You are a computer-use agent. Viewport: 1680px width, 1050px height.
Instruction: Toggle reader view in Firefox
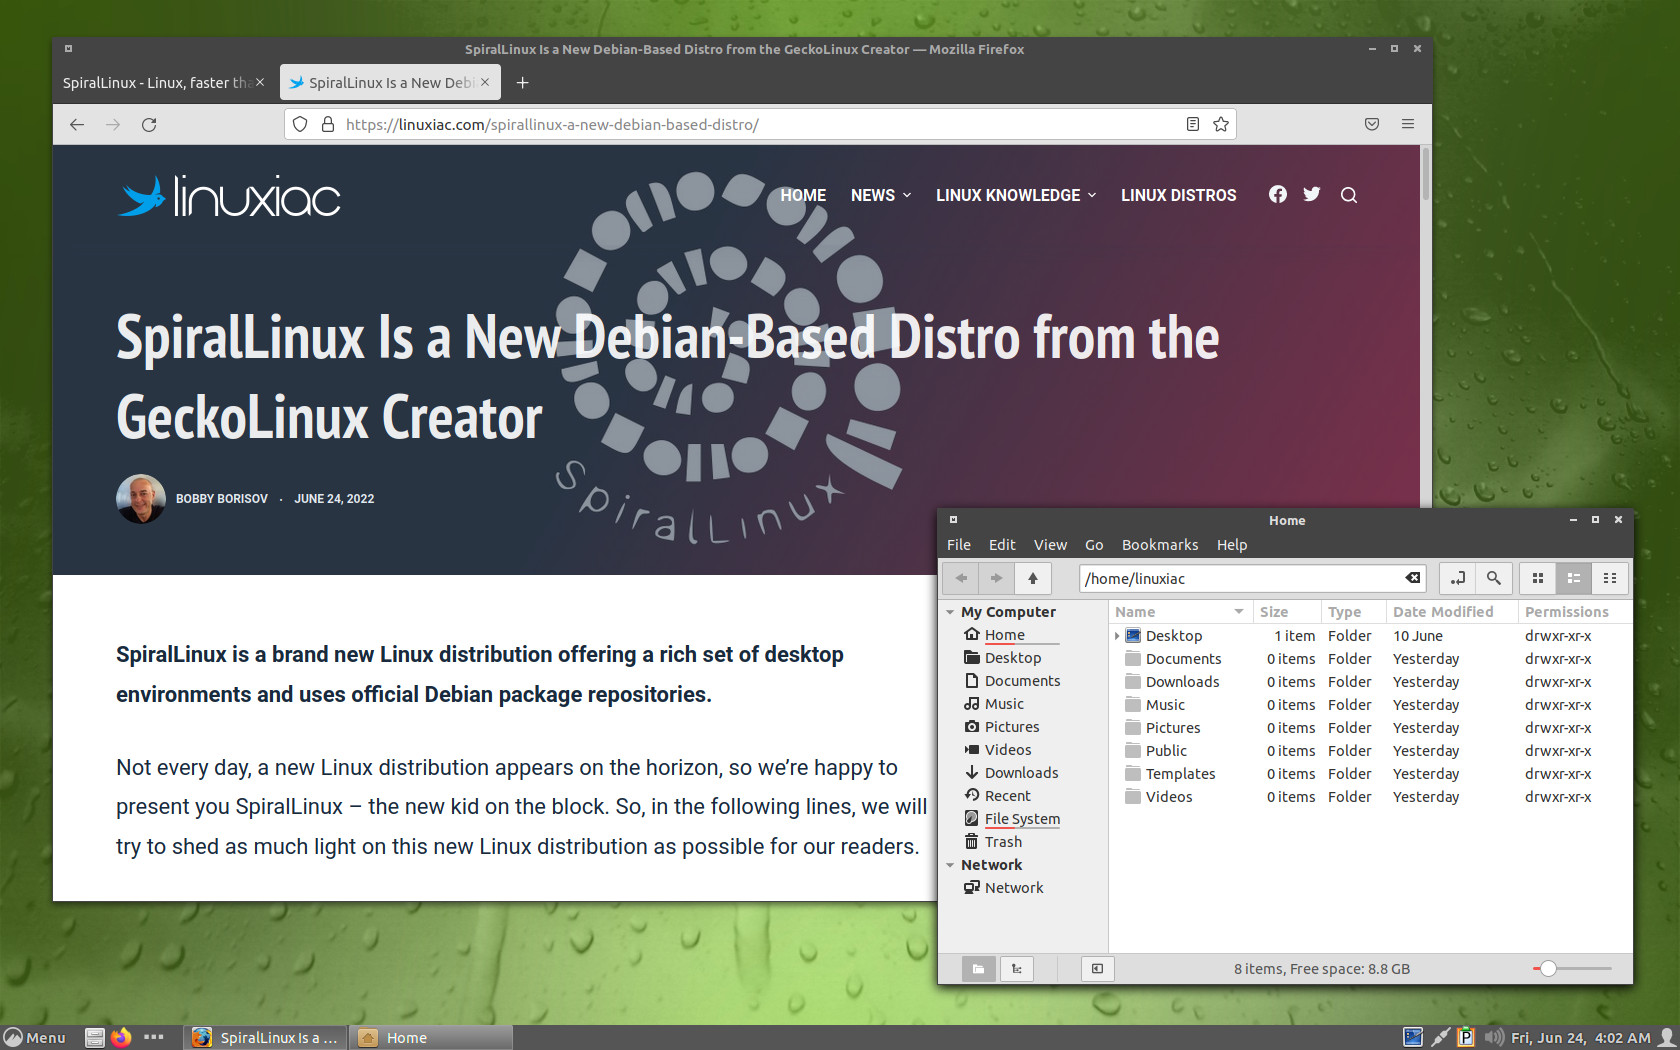1192,124
